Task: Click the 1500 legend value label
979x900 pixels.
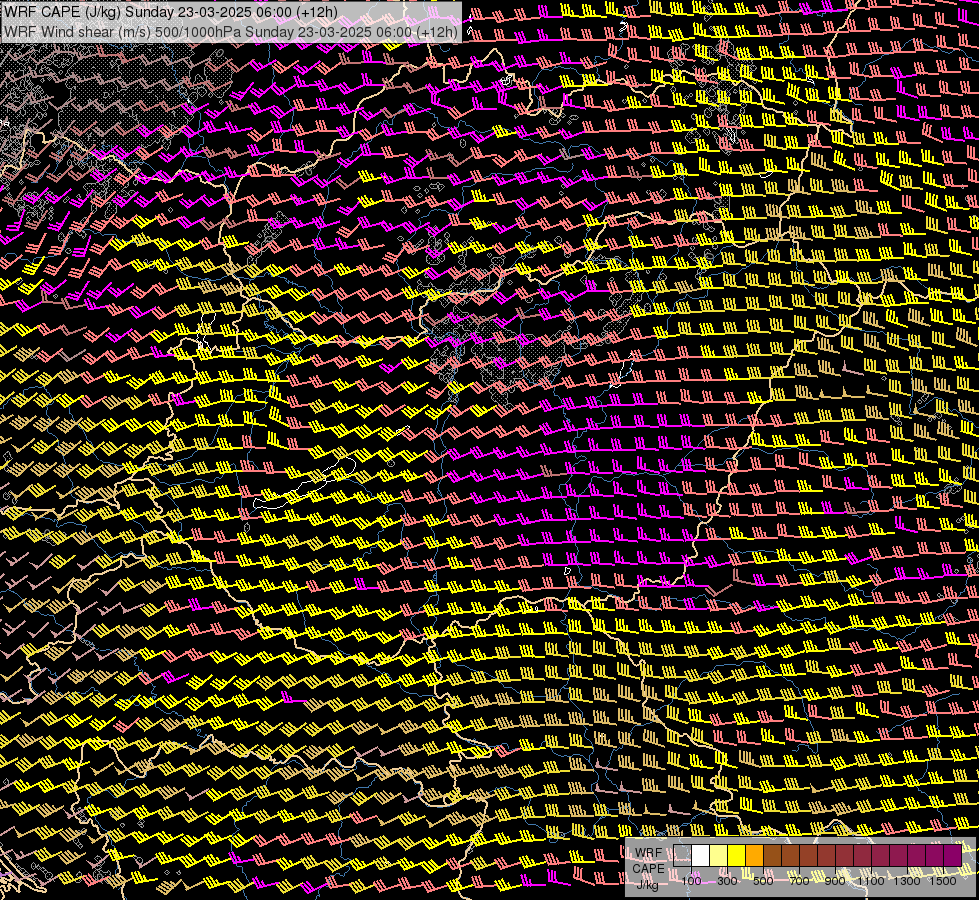Action: tap(943, 881)
